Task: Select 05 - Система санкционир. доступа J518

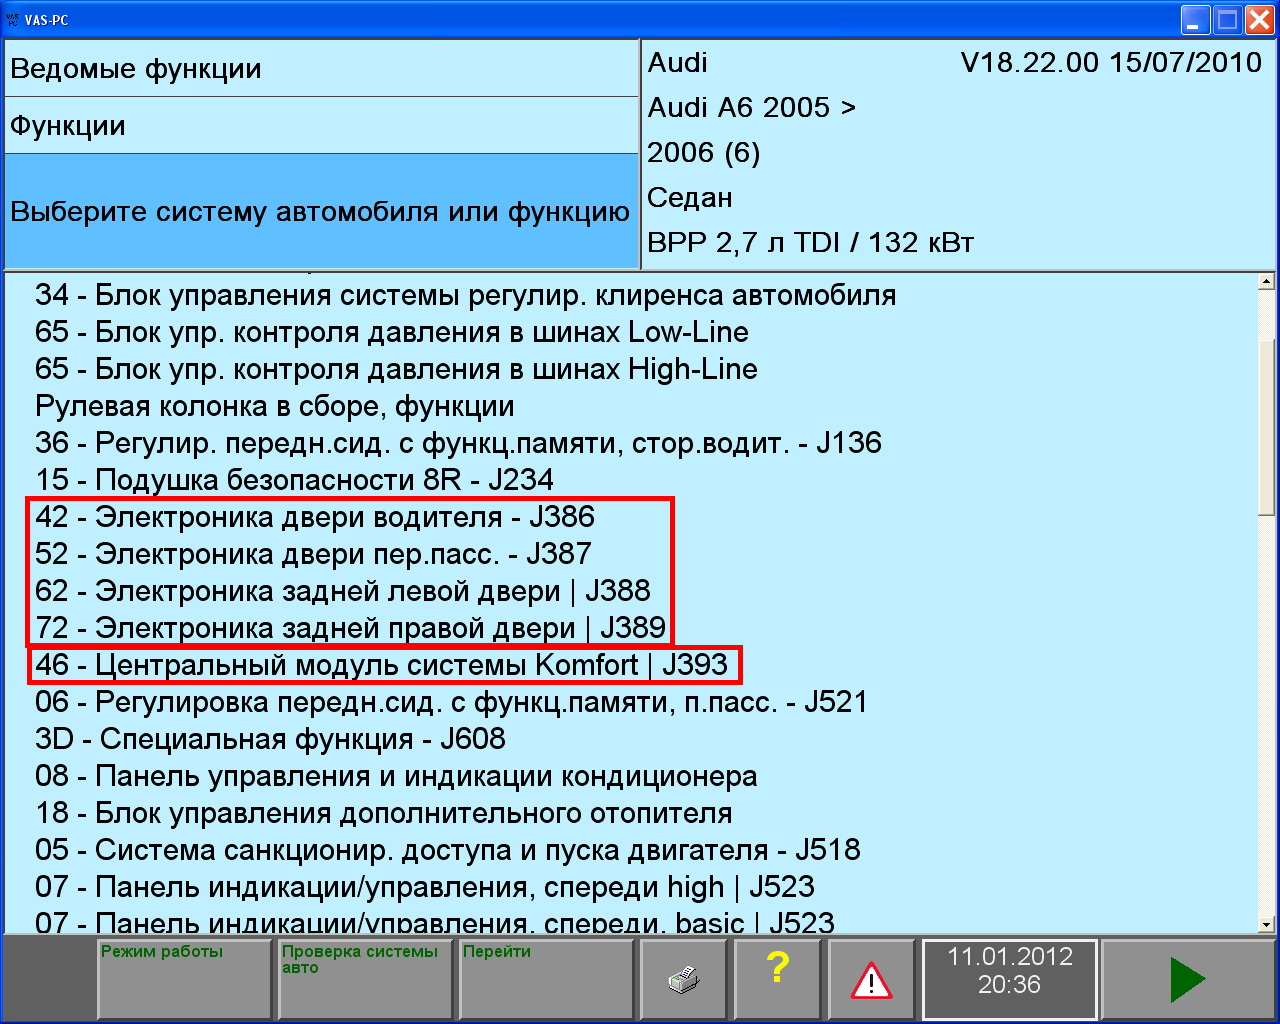Action: (448, 850)
